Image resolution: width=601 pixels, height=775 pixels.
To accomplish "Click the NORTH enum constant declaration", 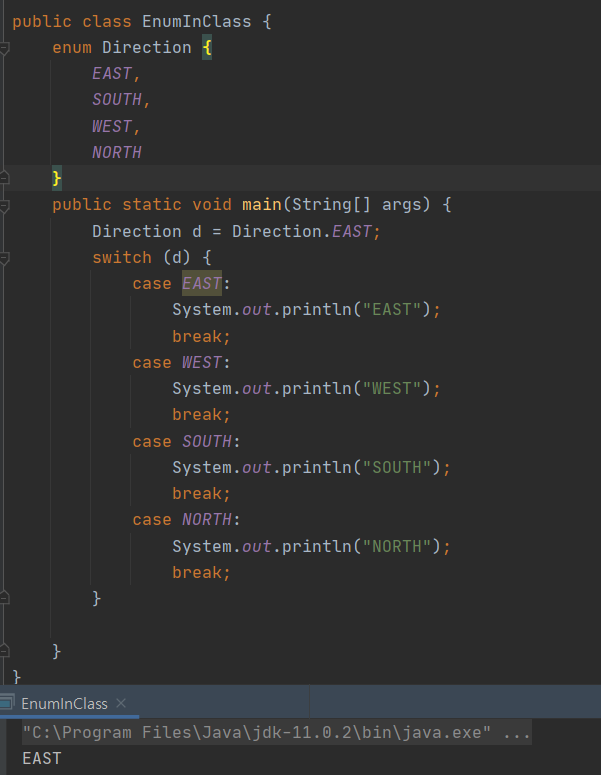I will (x=117, y=152).
